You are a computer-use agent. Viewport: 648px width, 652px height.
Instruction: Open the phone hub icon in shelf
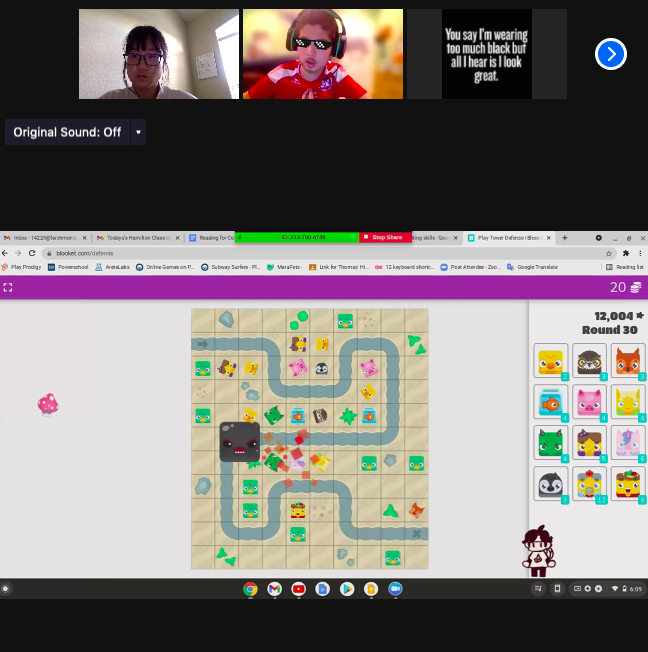pyautogui.click(x=557, y=589)
